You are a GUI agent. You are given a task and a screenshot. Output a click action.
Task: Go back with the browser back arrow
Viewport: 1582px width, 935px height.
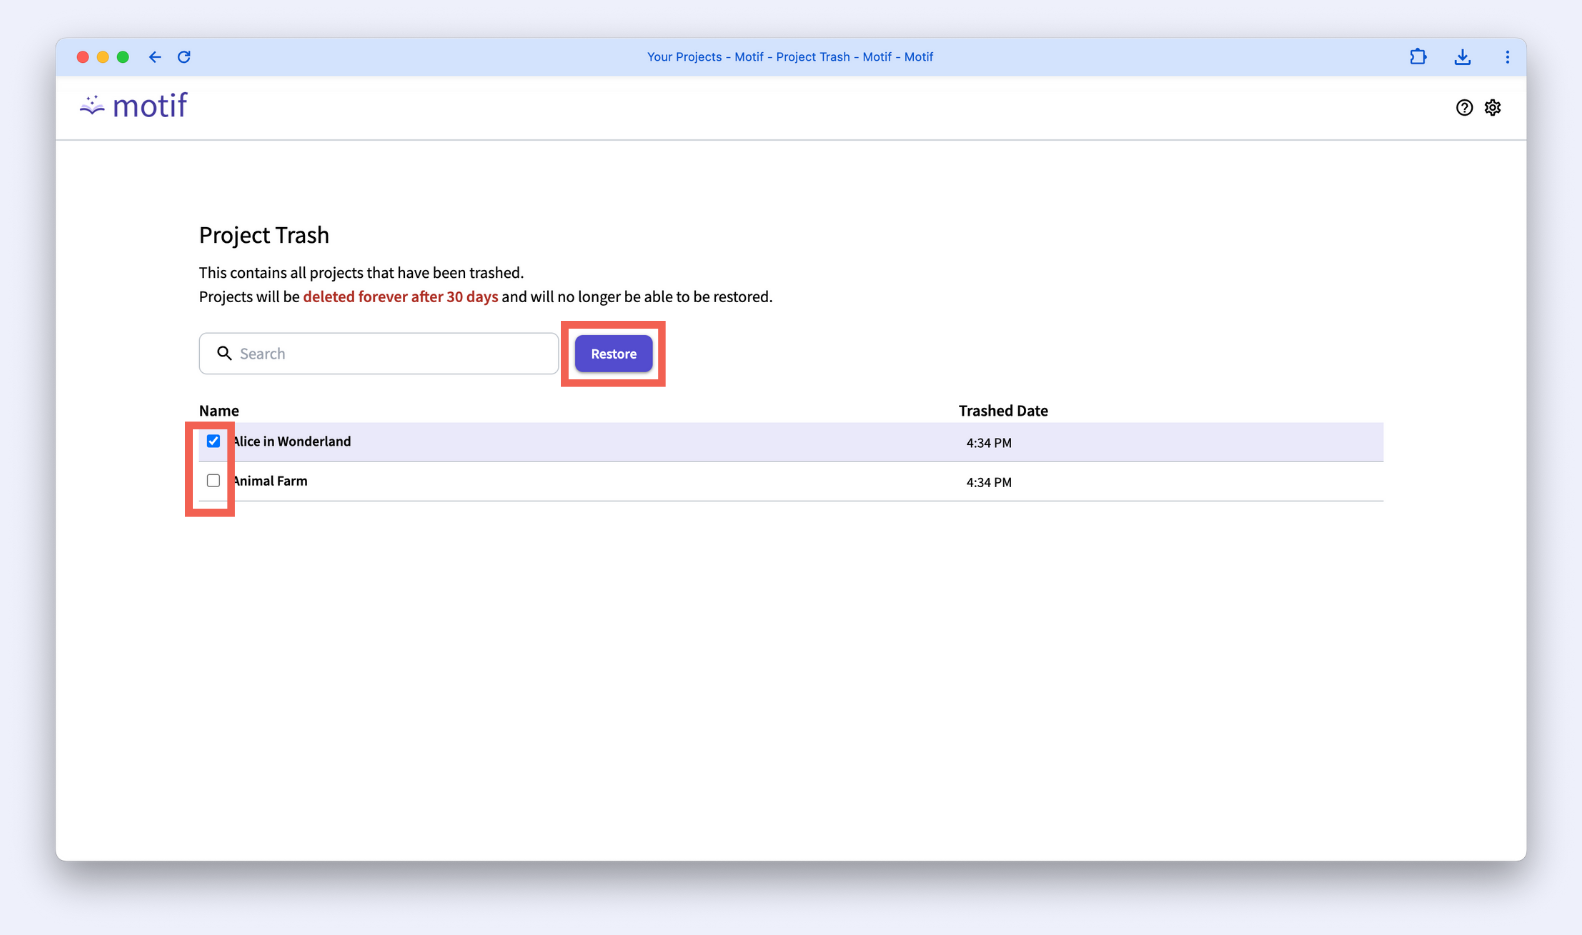click(x=155, y=57)
